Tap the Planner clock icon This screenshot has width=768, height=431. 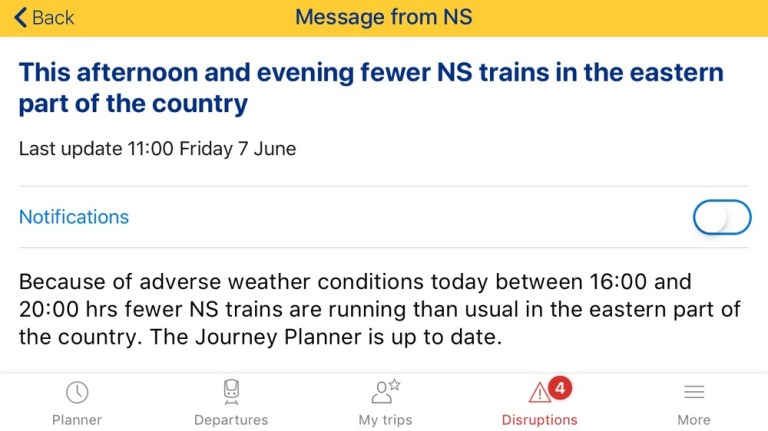click(77, 392)
